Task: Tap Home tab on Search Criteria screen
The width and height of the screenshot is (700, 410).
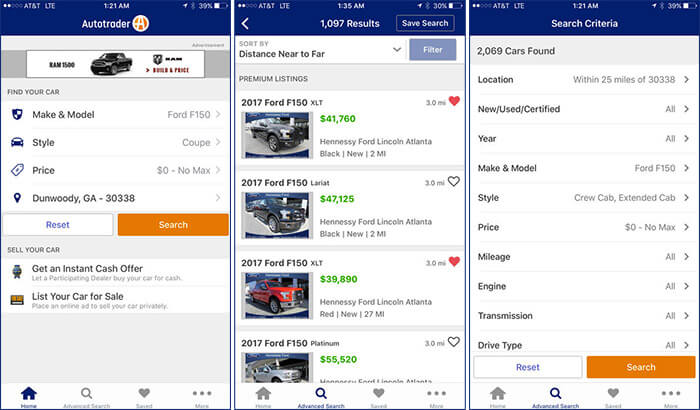Action: [498, 397]
